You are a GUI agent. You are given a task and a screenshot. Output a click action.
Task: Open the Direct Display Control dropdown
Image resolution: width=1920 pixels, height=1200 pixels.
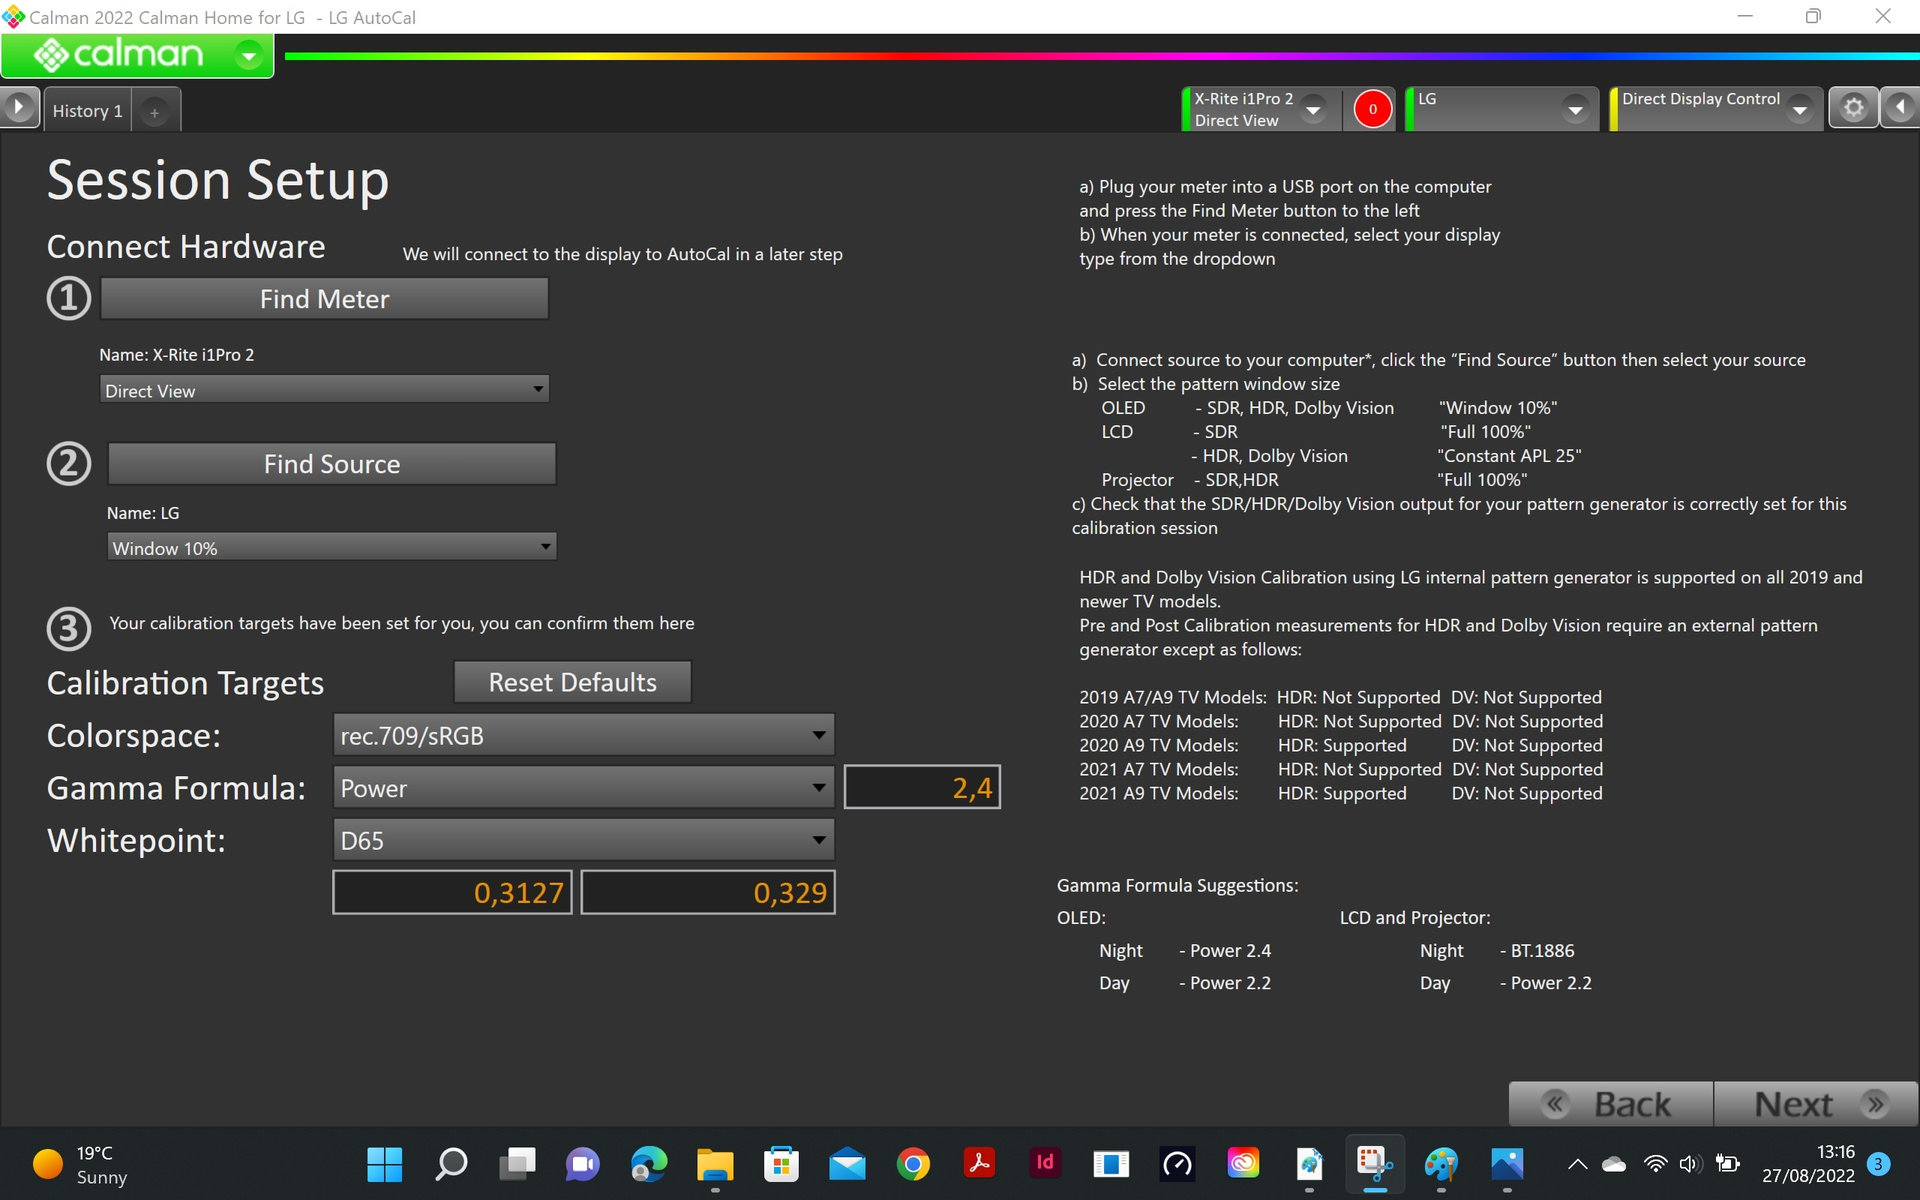[x=1800, y=109]
